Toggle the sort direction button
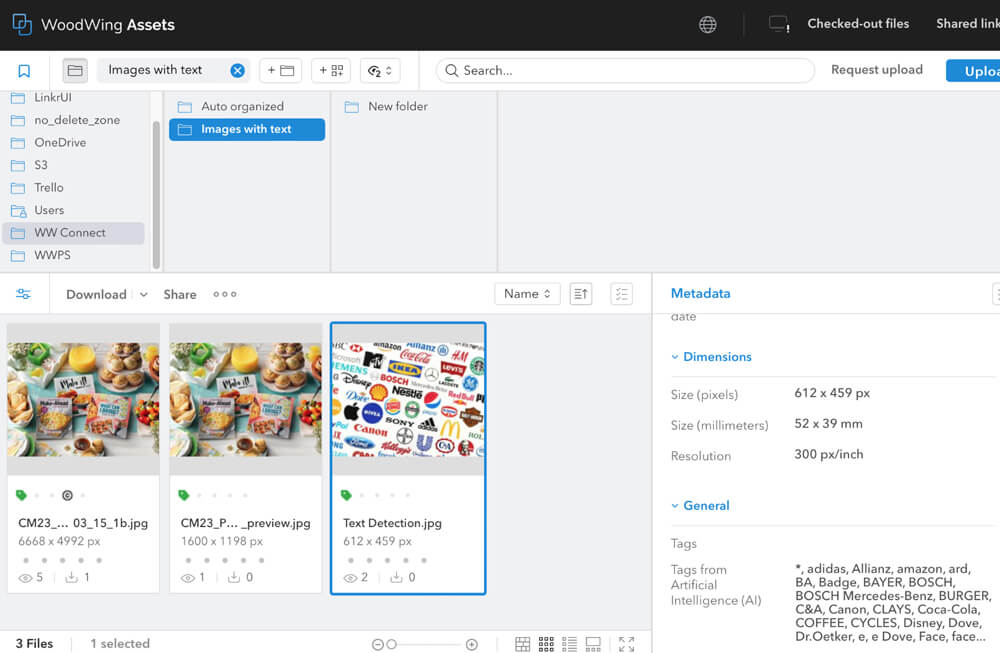 (581, 294)
